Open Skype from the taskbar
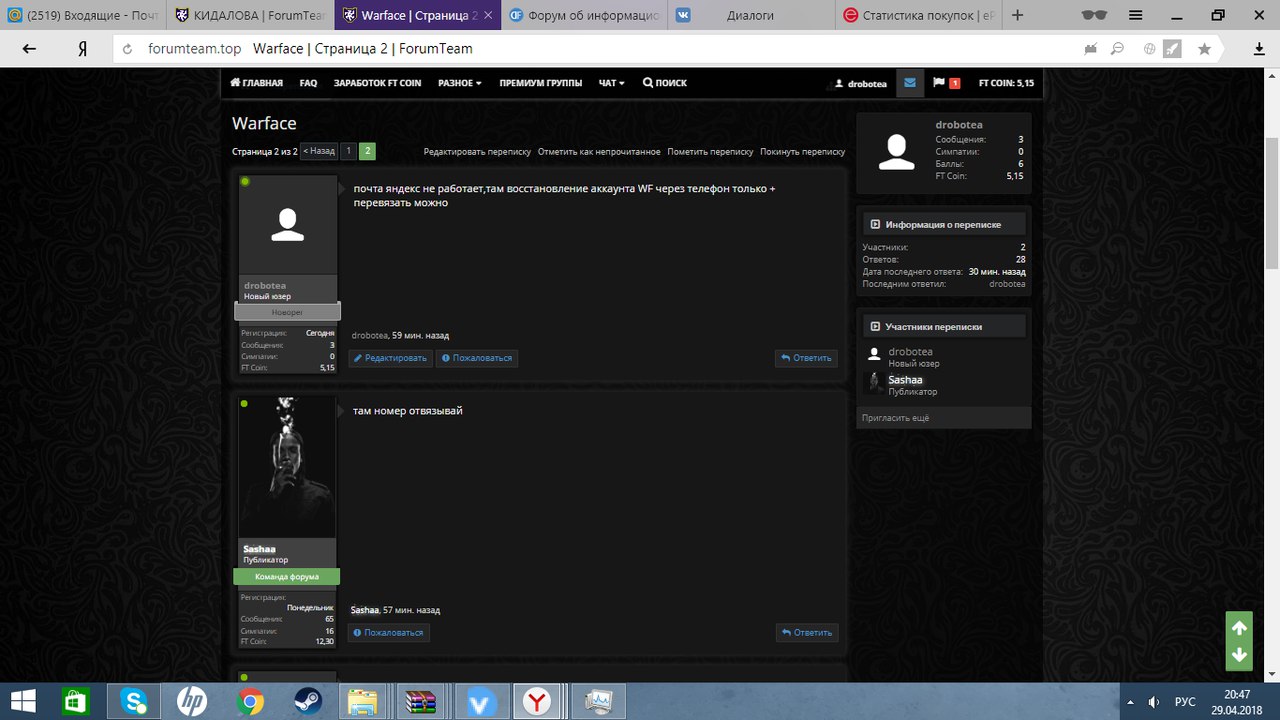The height and width of the screenshot is (720, 1280). pyautogui.click(x=134, y=702)
